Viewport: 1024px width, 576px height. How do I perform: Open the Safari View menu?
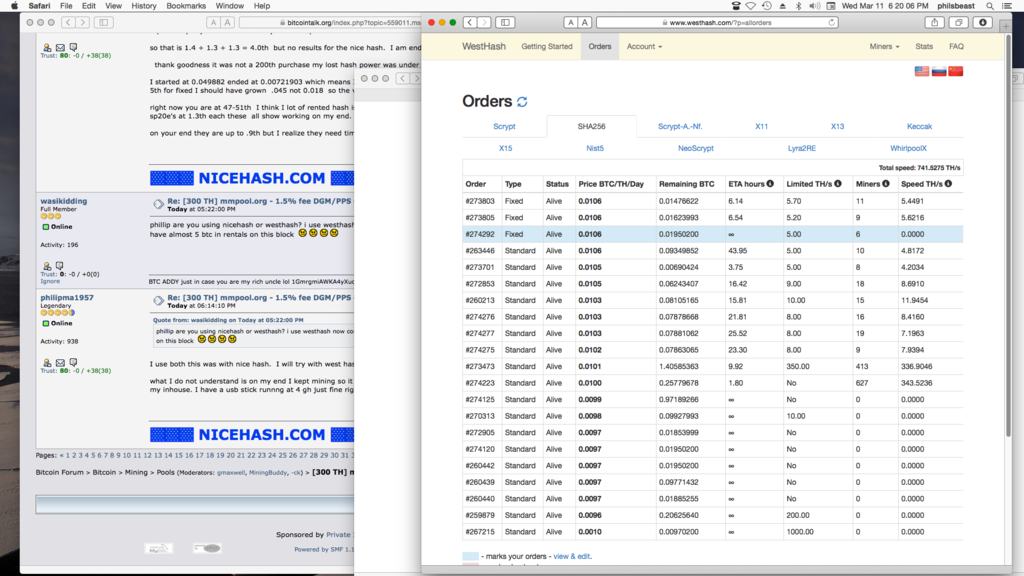[113, 6]
